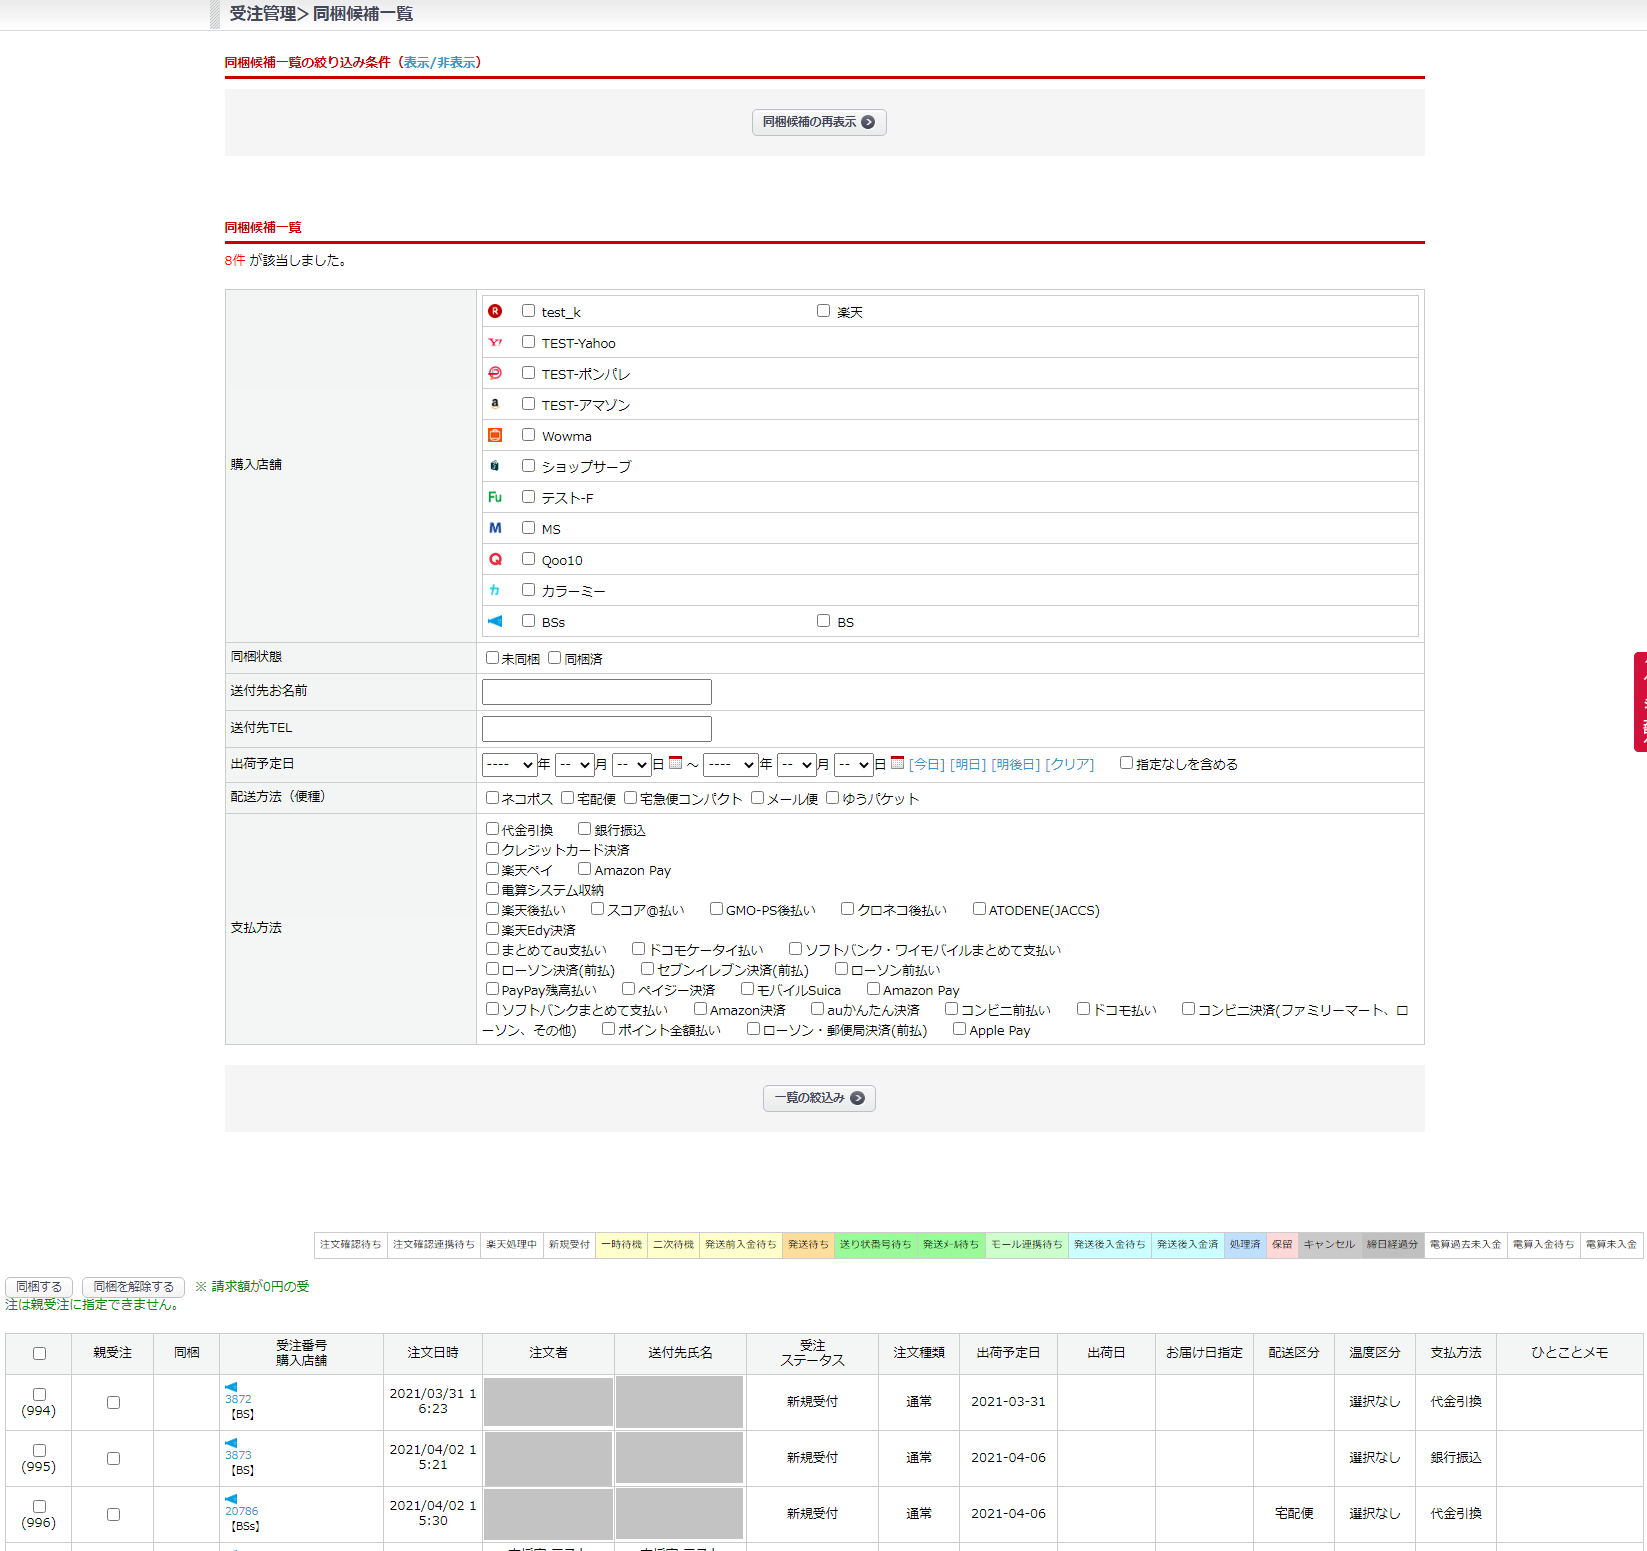Click the store icon above order 3872
The width and height of the screenshot is (1647, 1551).
[231, 1387]
